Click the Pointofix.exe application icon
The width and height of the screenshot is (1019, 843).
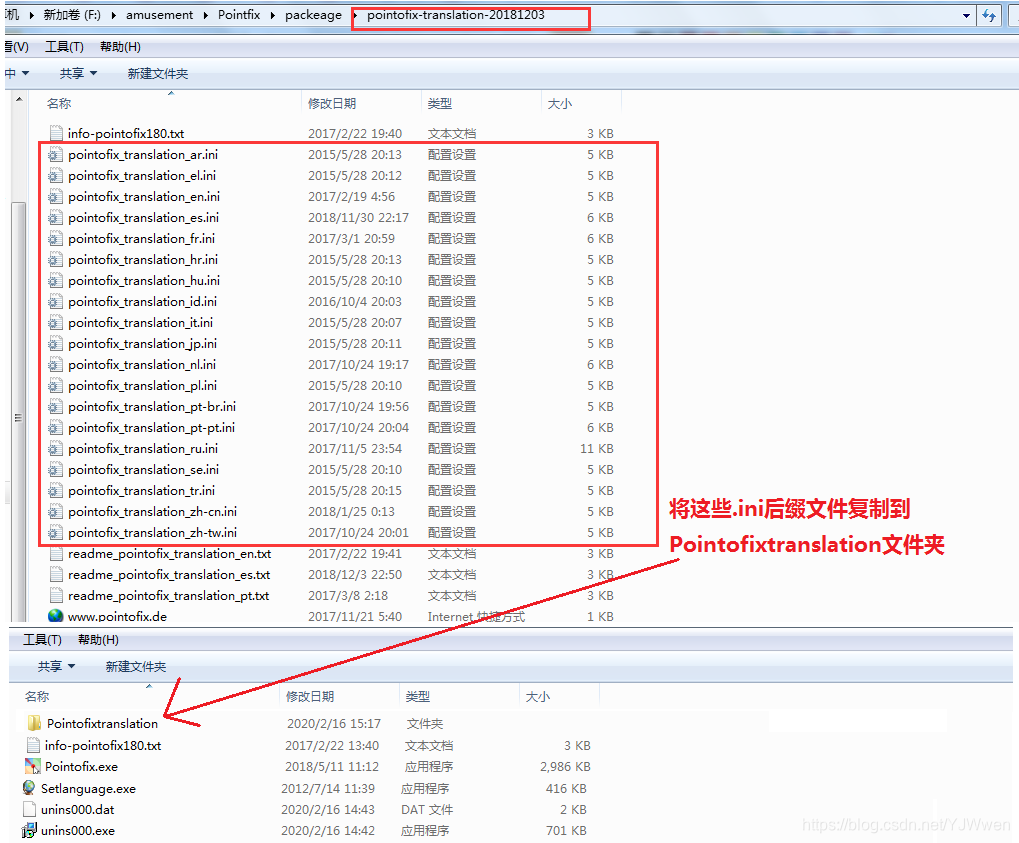[32, 766]
